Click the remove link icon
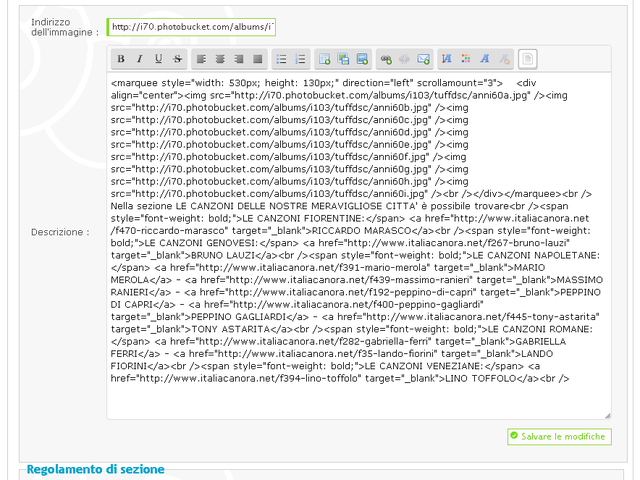640x480 pixels. (x=404, y=59)
